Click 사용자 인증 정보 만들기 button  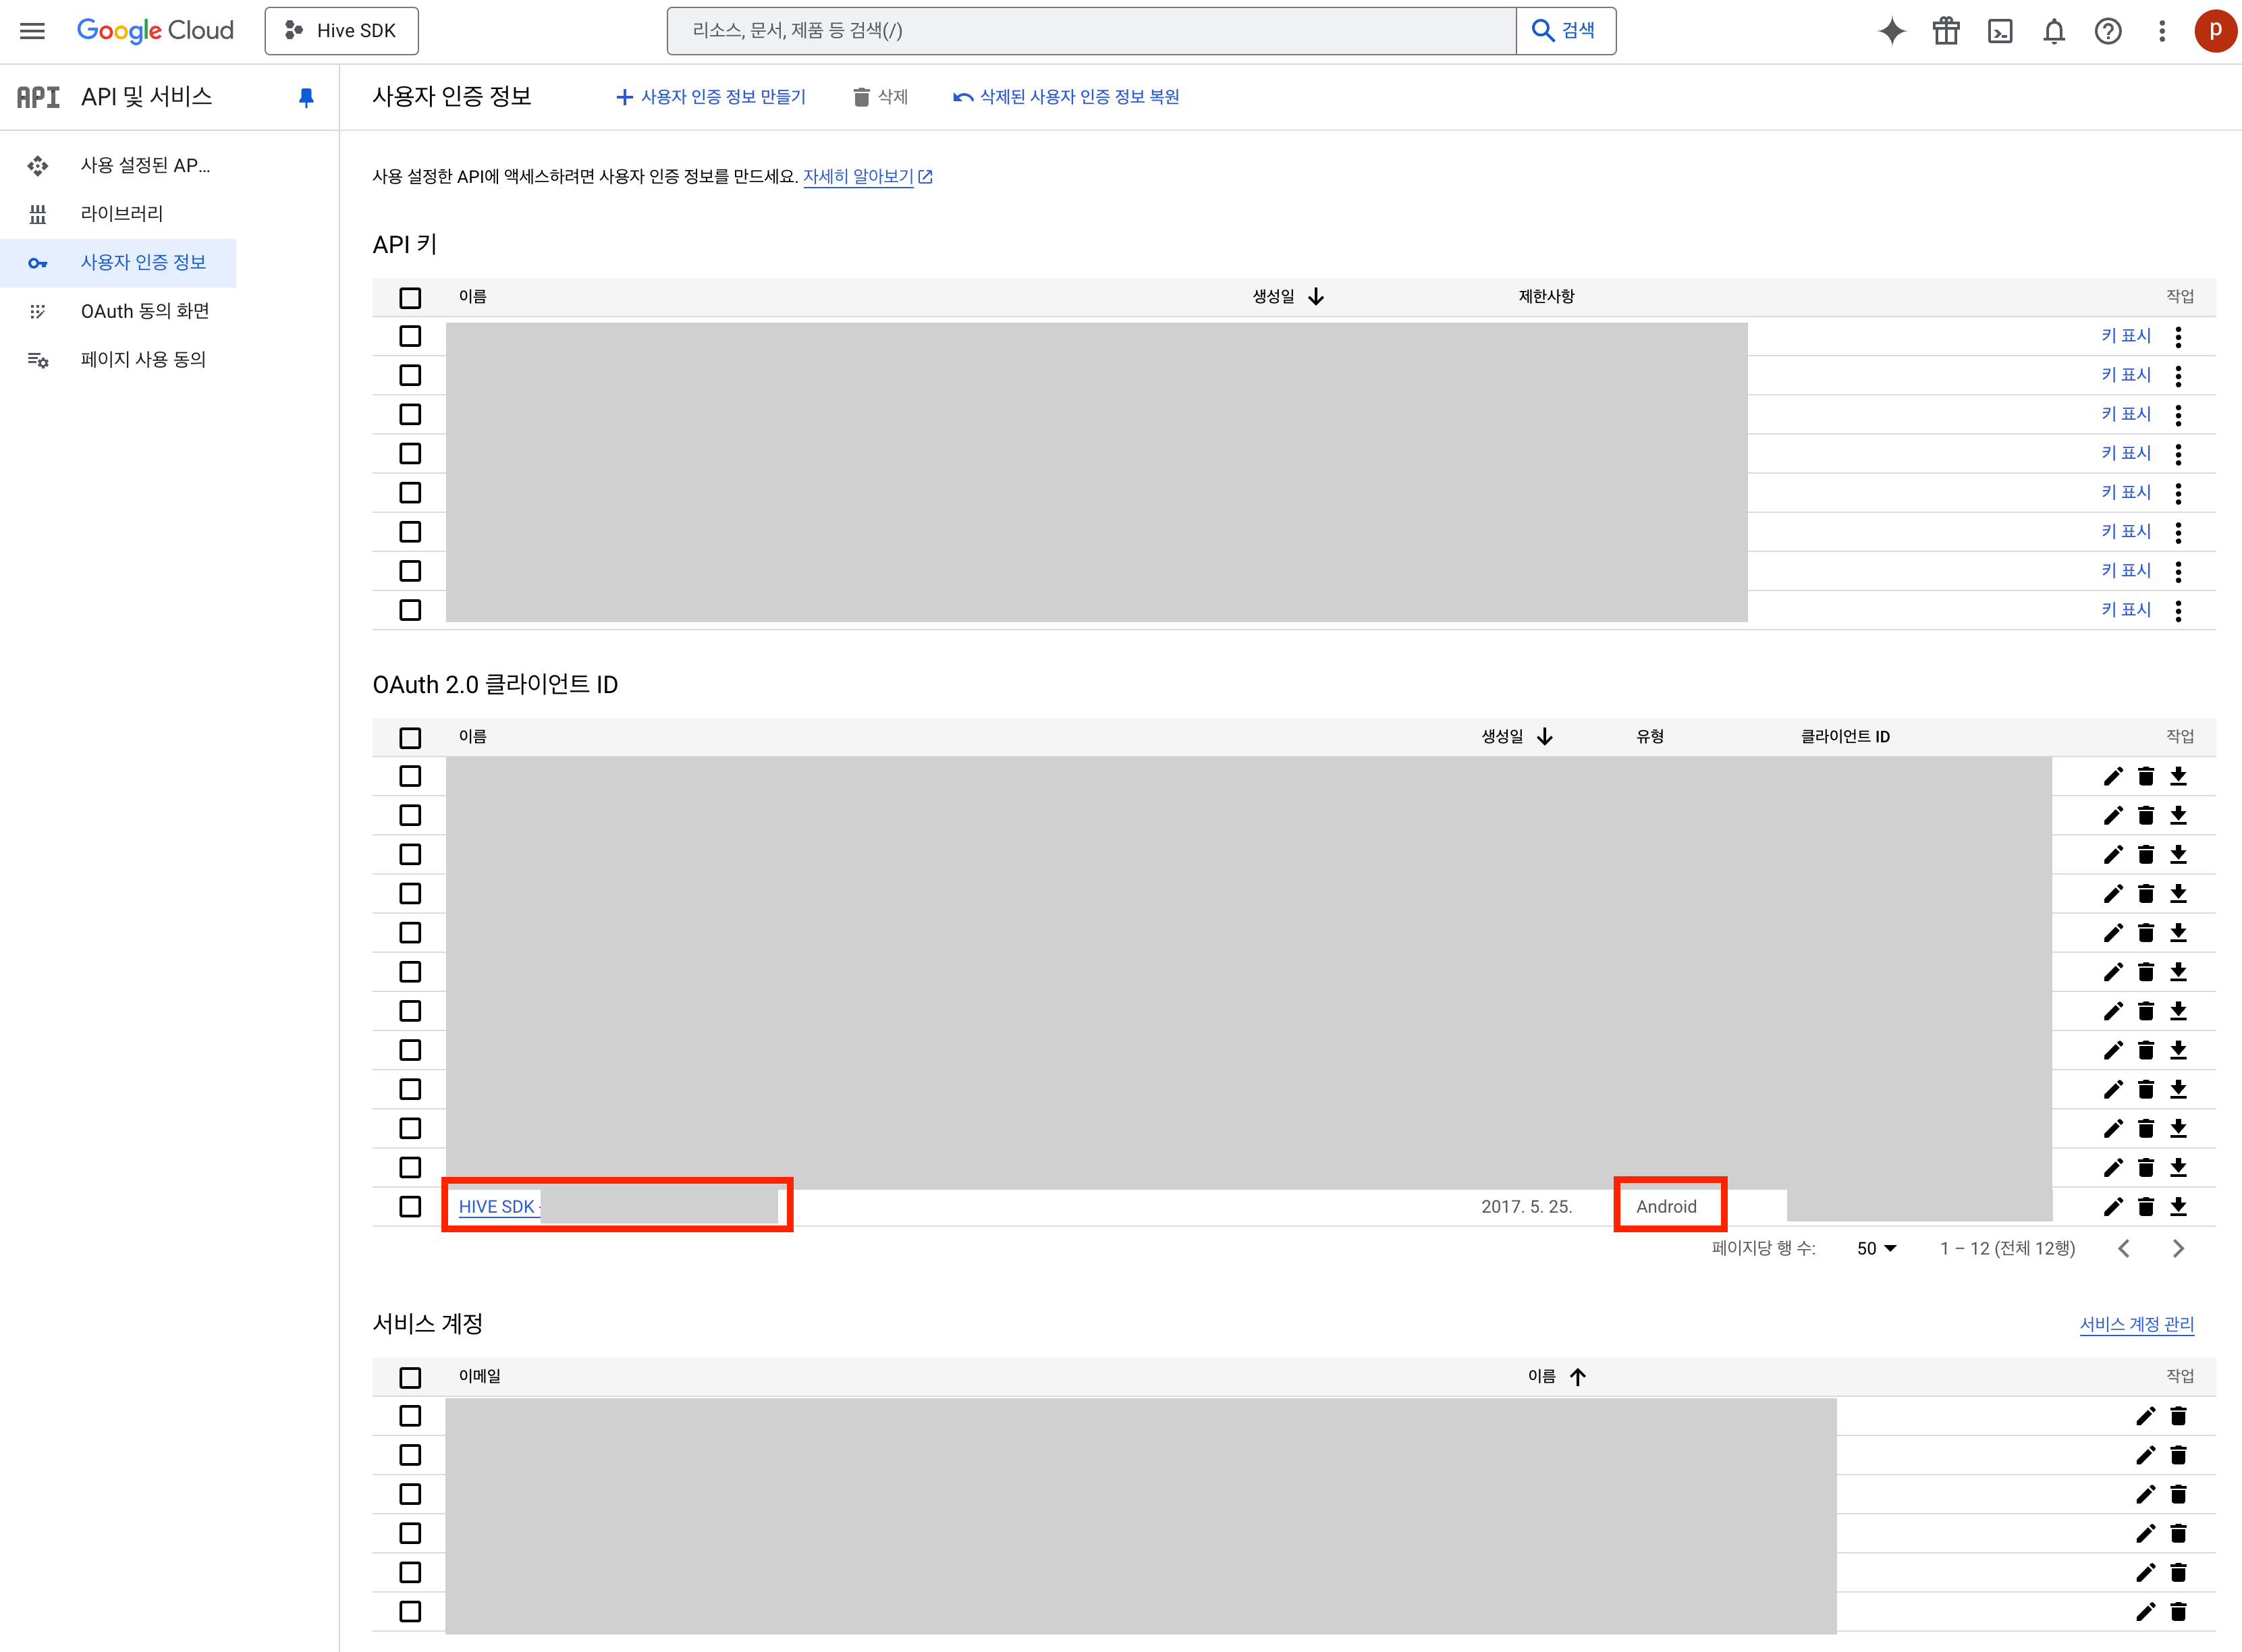click(710, 97)
